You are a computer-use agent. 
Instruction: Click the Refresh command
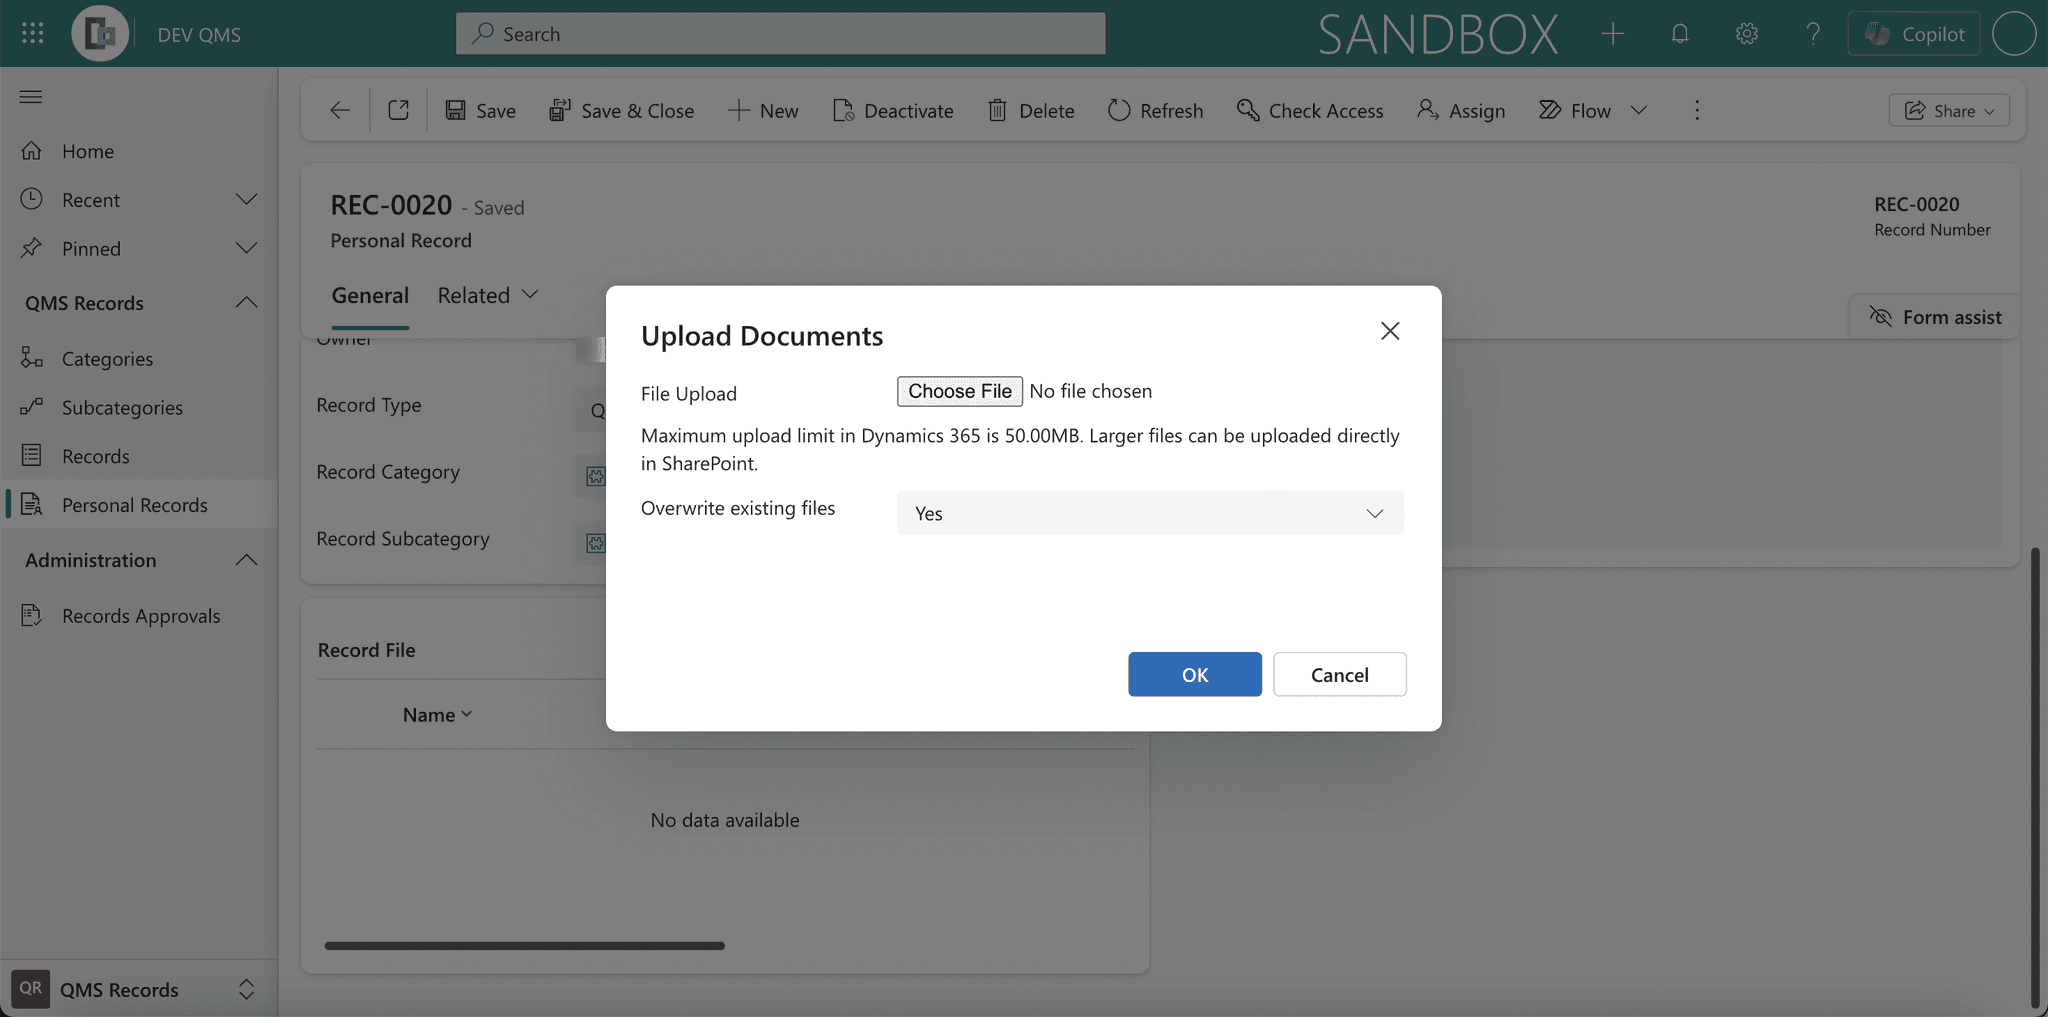(1156, 110)
